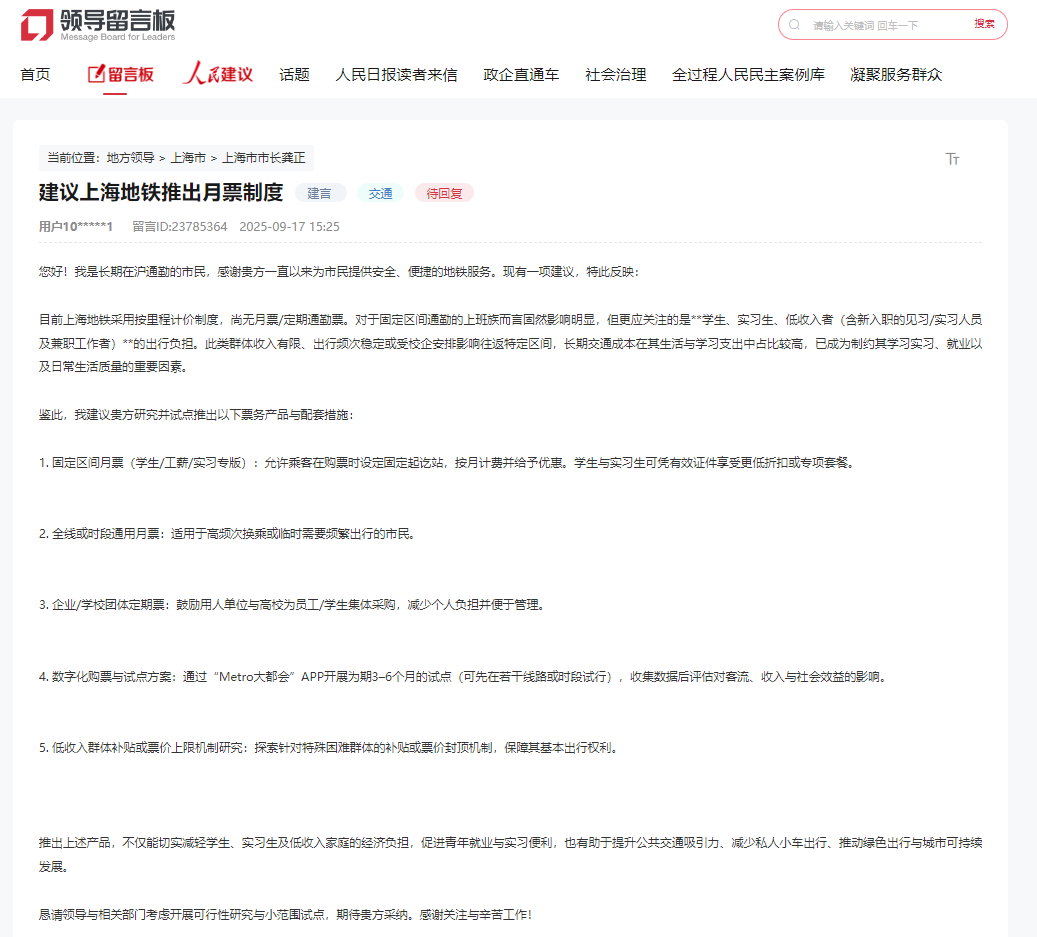The height and width of the screenshot is (937, 1037).
Task: Click 上海市 breadcrumb link
Action: click(x=188, y=157)
